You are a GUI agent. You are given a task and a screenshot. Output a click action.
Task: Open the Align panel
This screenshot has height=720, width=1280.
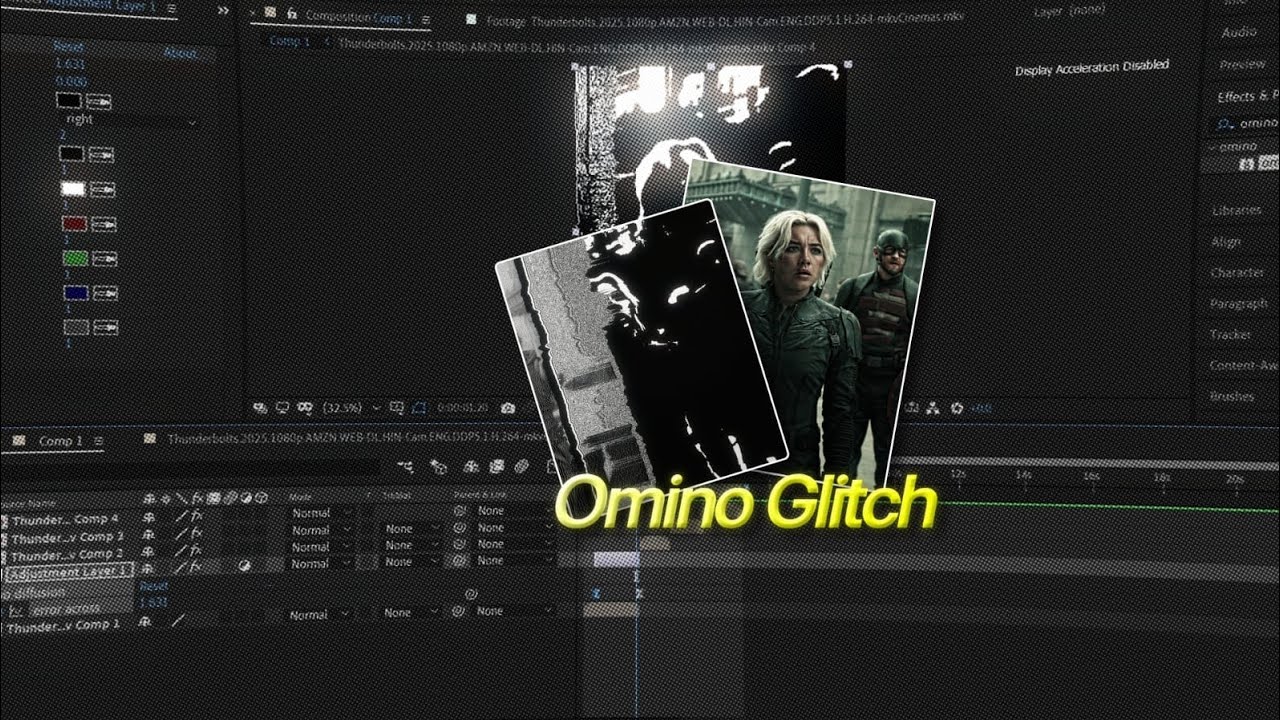point(1225,241)
